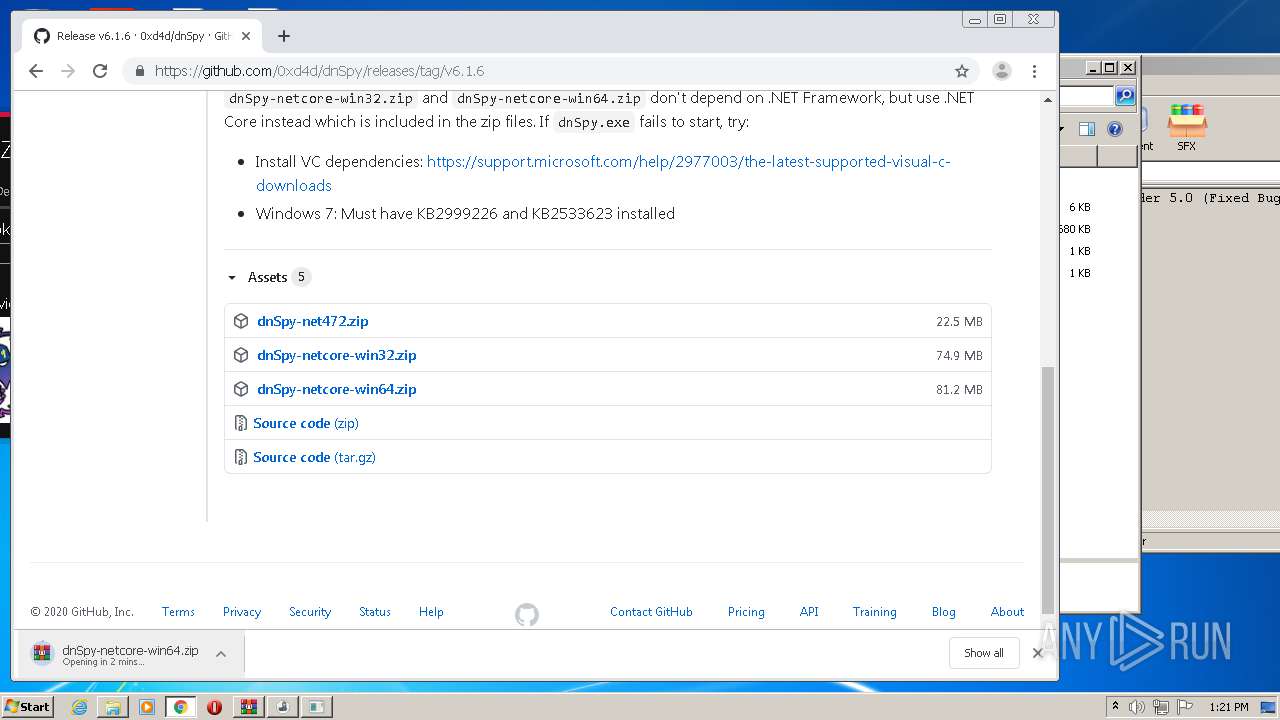View site info via the padlock icon
Viewport: 1280px width, 720px height.
point(139,71)
